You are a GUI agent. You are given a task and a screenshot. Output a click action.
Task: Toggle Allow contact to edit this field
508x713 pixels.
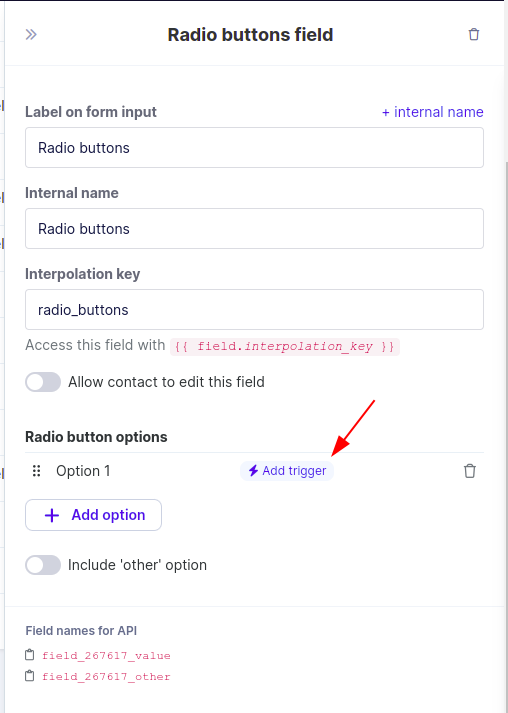[x=43, y=382]
